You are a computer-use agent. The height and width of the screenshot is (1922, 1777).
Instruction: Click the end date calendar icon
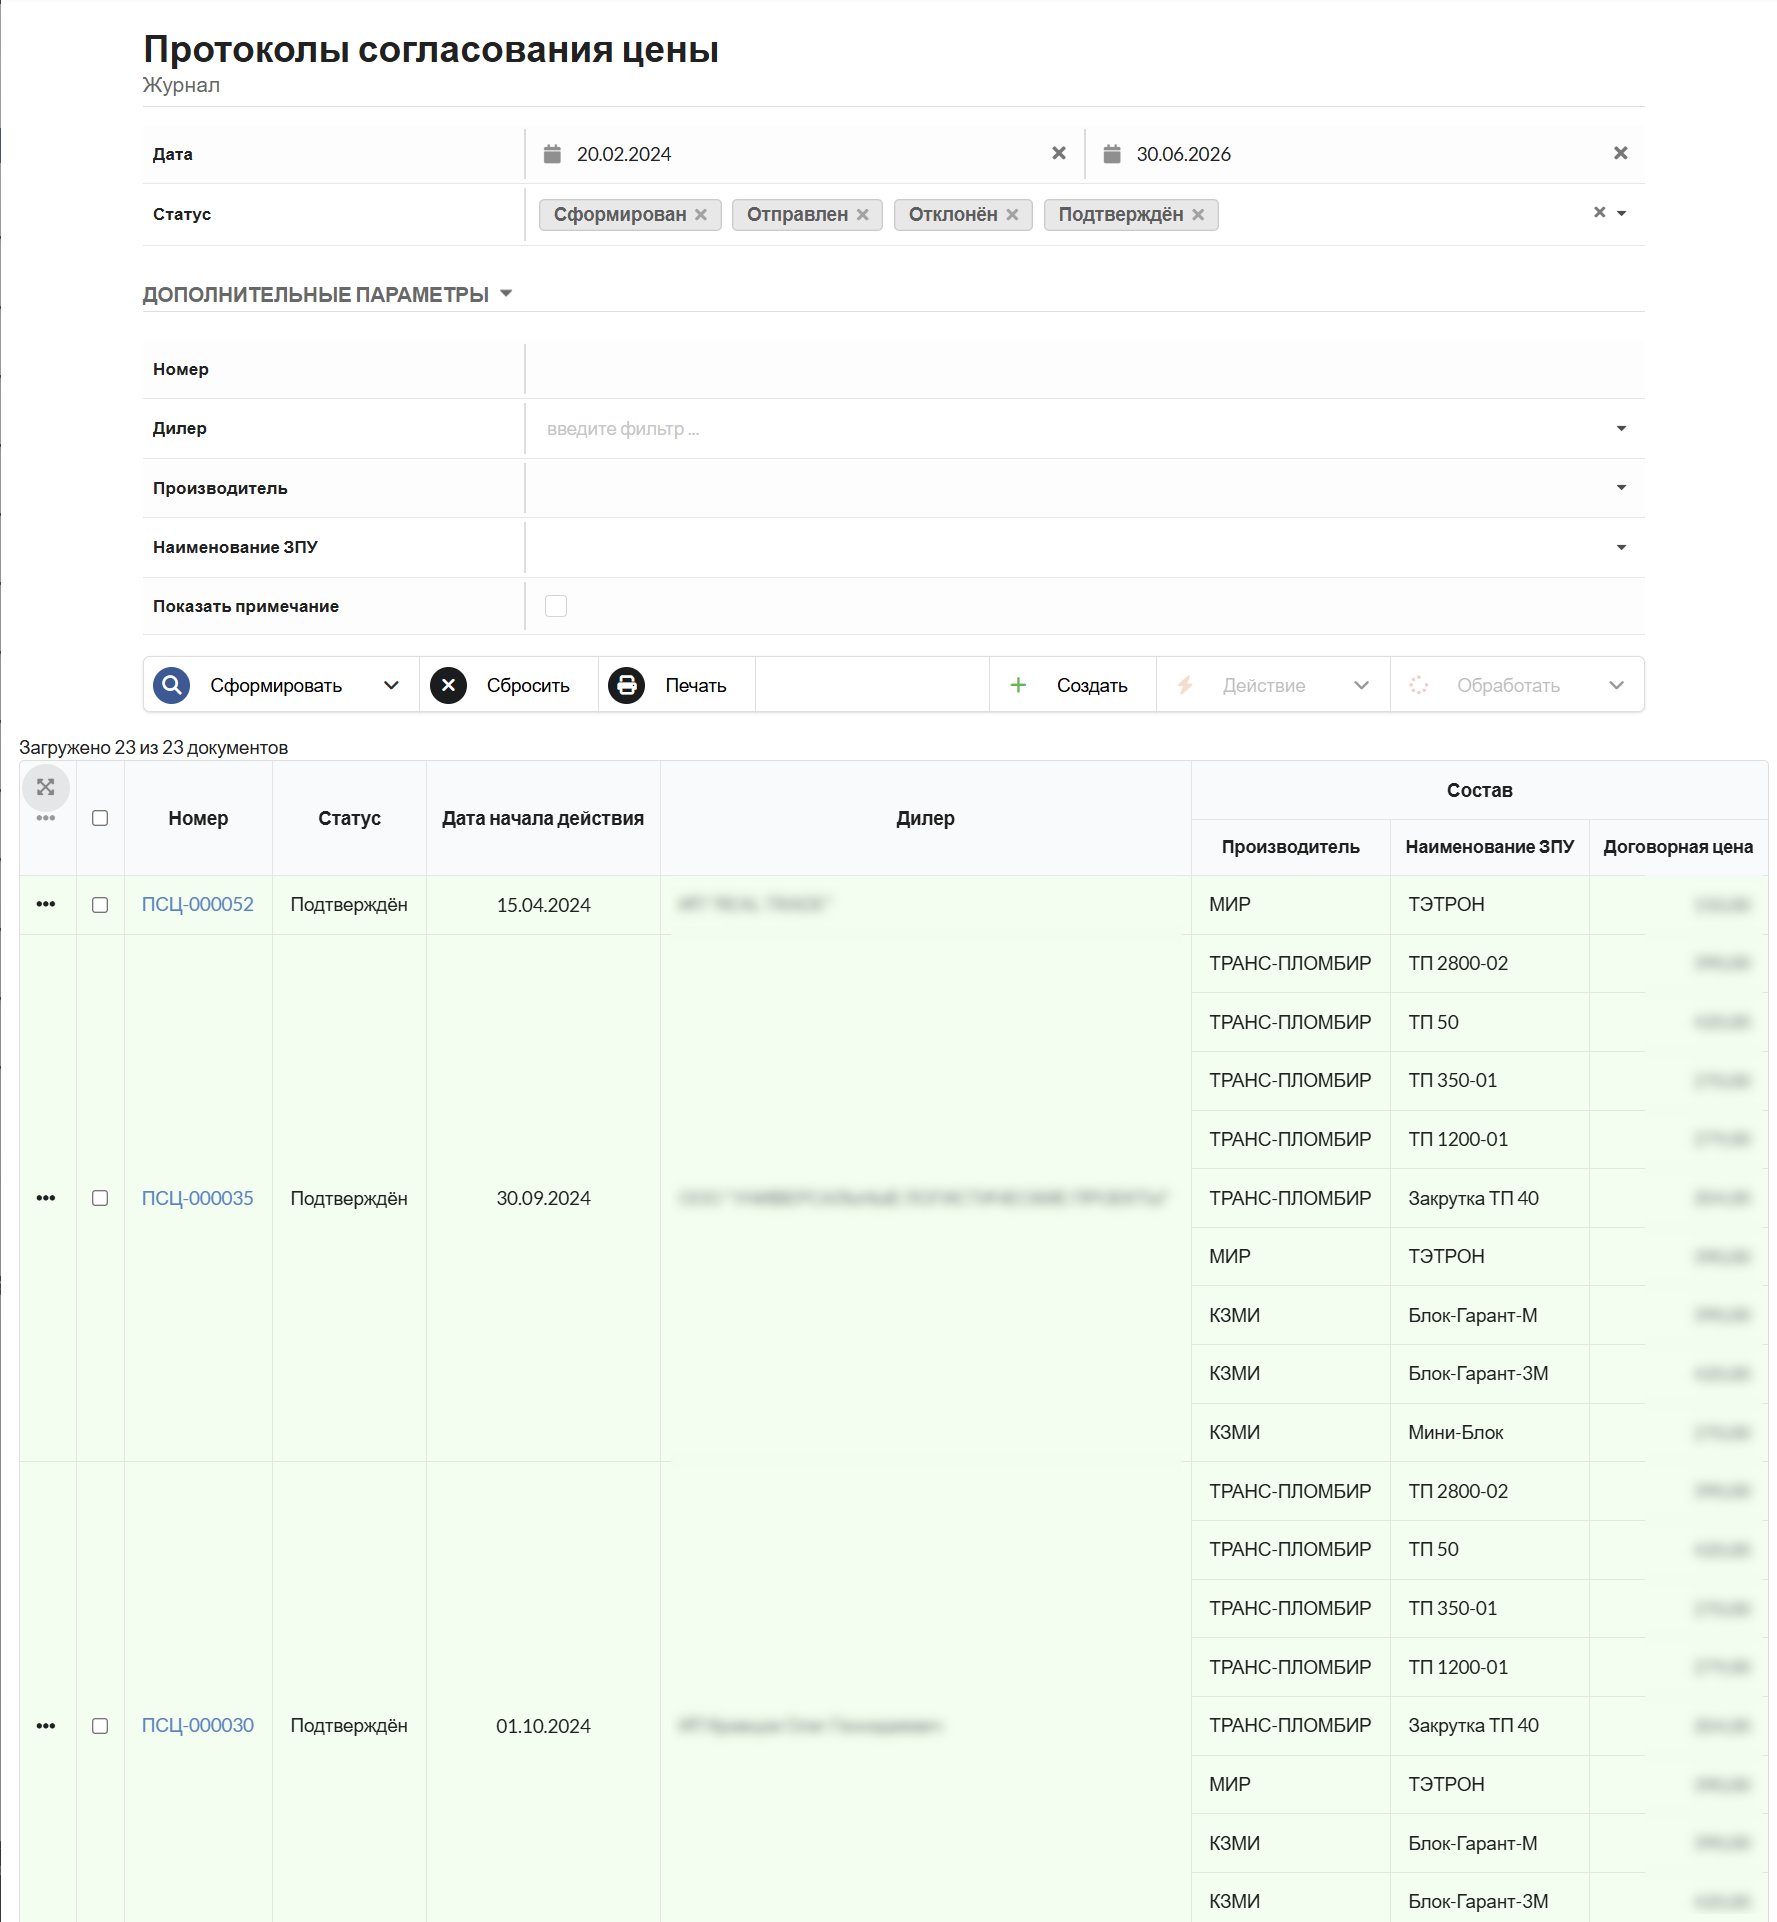click(1111, 154)
